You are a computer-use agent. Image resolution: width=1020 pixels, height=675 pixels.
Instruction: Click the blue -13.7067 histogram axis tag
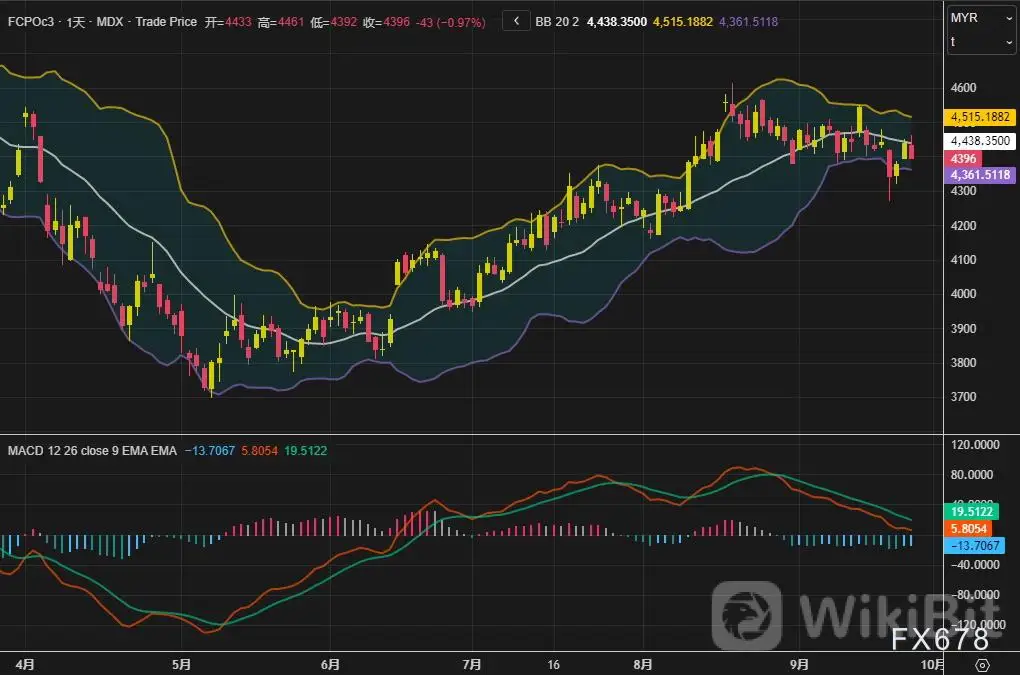point(974,546)
